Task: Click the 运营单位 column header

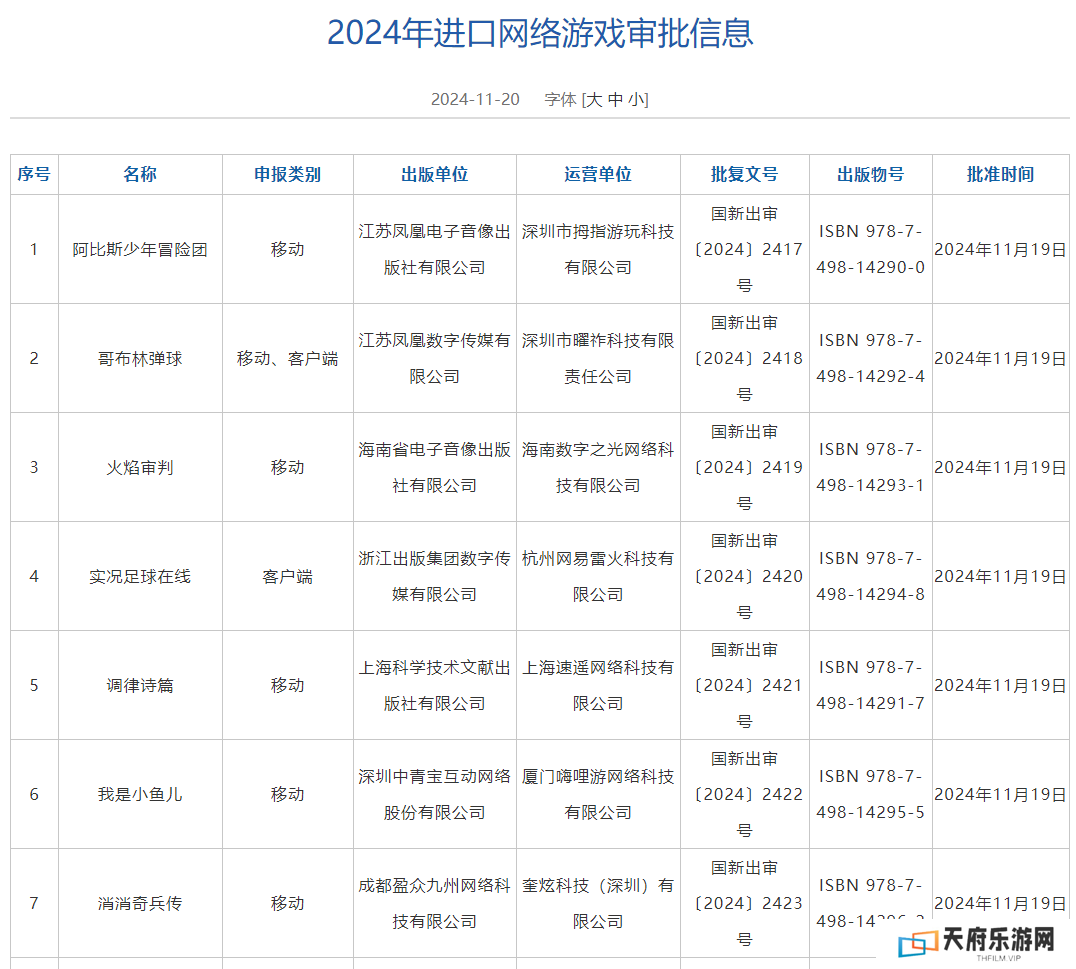Action: pos(598,174)
